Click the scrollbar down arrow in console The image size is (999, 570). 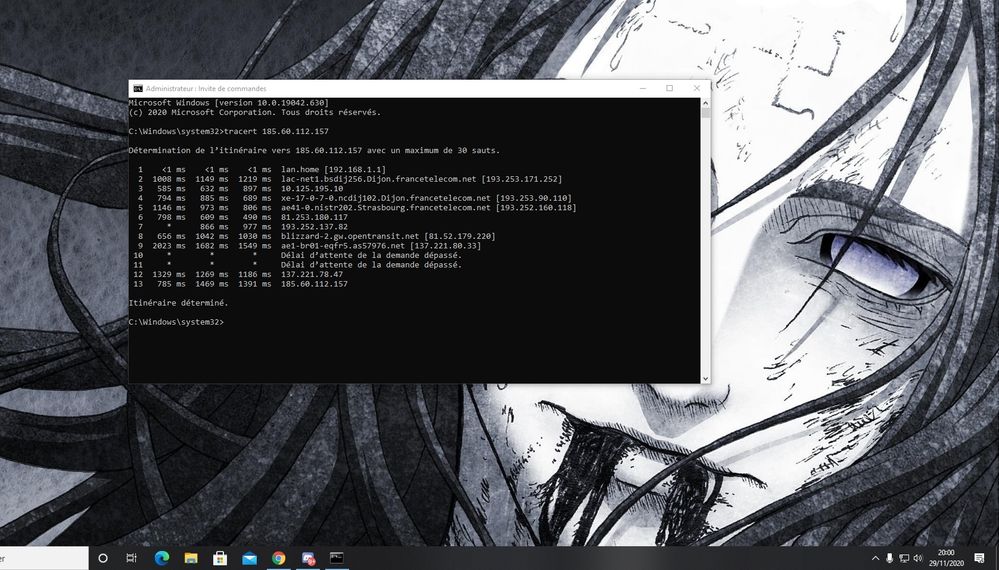pos(706,378)
